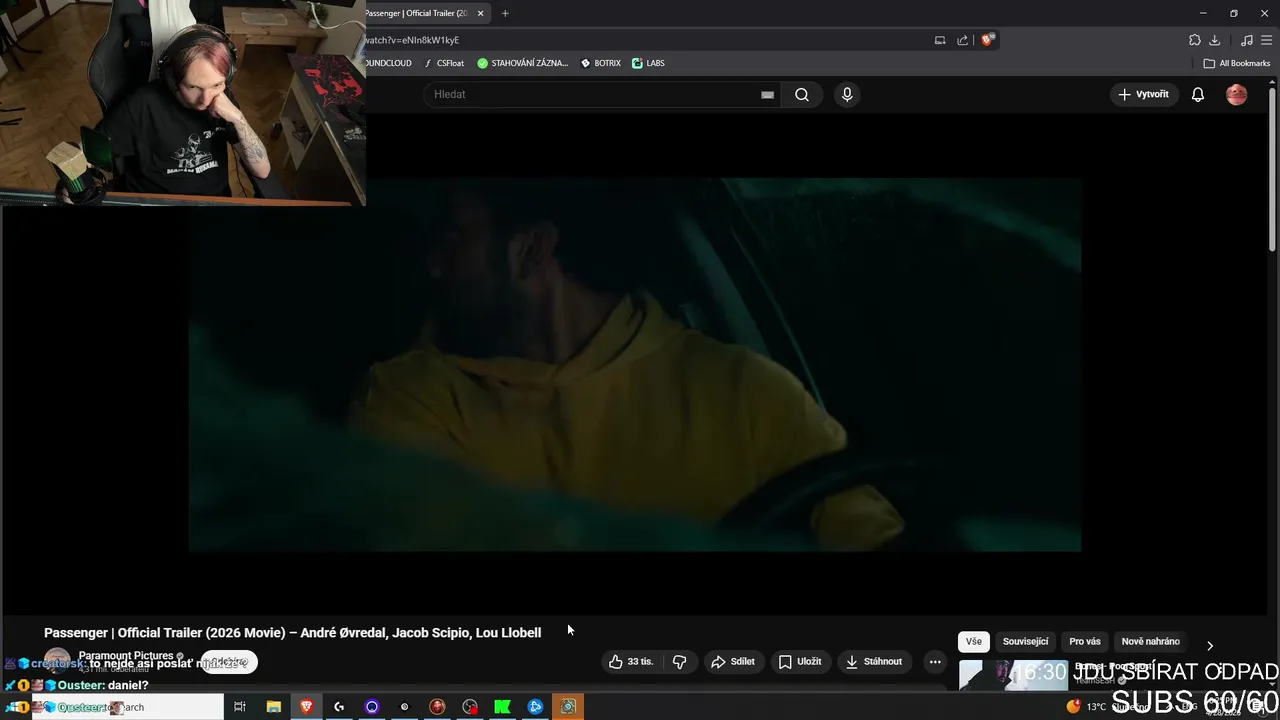Open the on-screen keyboard icon in the search box
Viewport: 1280px width, 720px height.
[x=767, y=94]
